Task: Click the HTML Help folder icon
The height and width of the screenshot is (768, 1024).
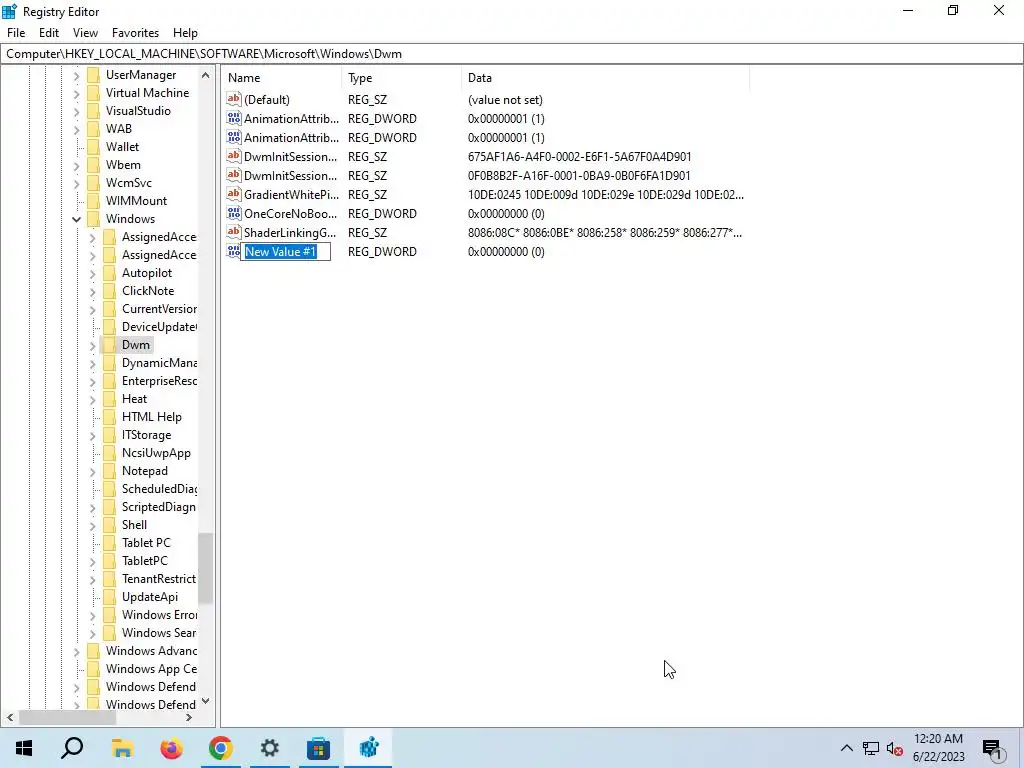Action: tap(109, 417)
